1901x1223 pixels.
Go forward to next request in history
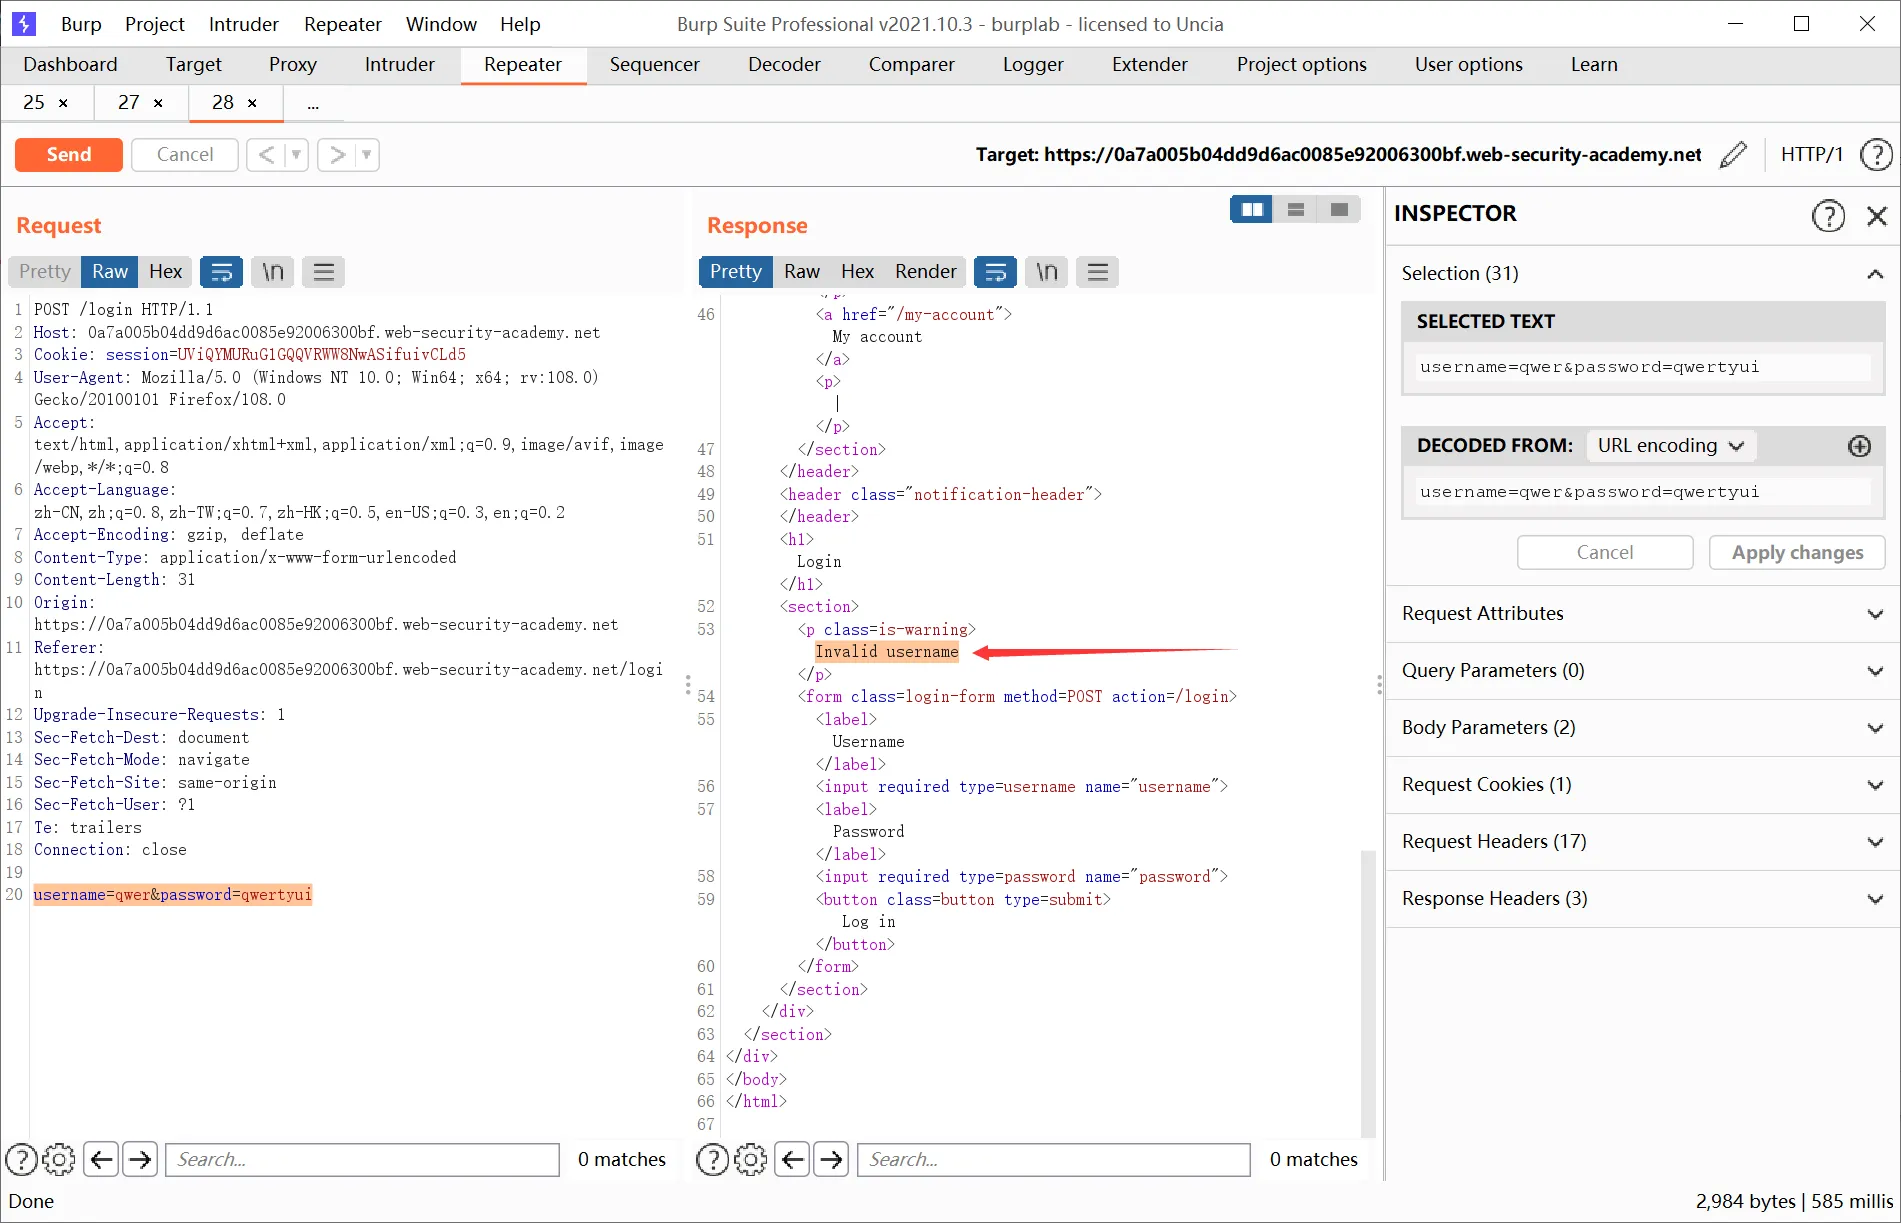coord(337,155)
